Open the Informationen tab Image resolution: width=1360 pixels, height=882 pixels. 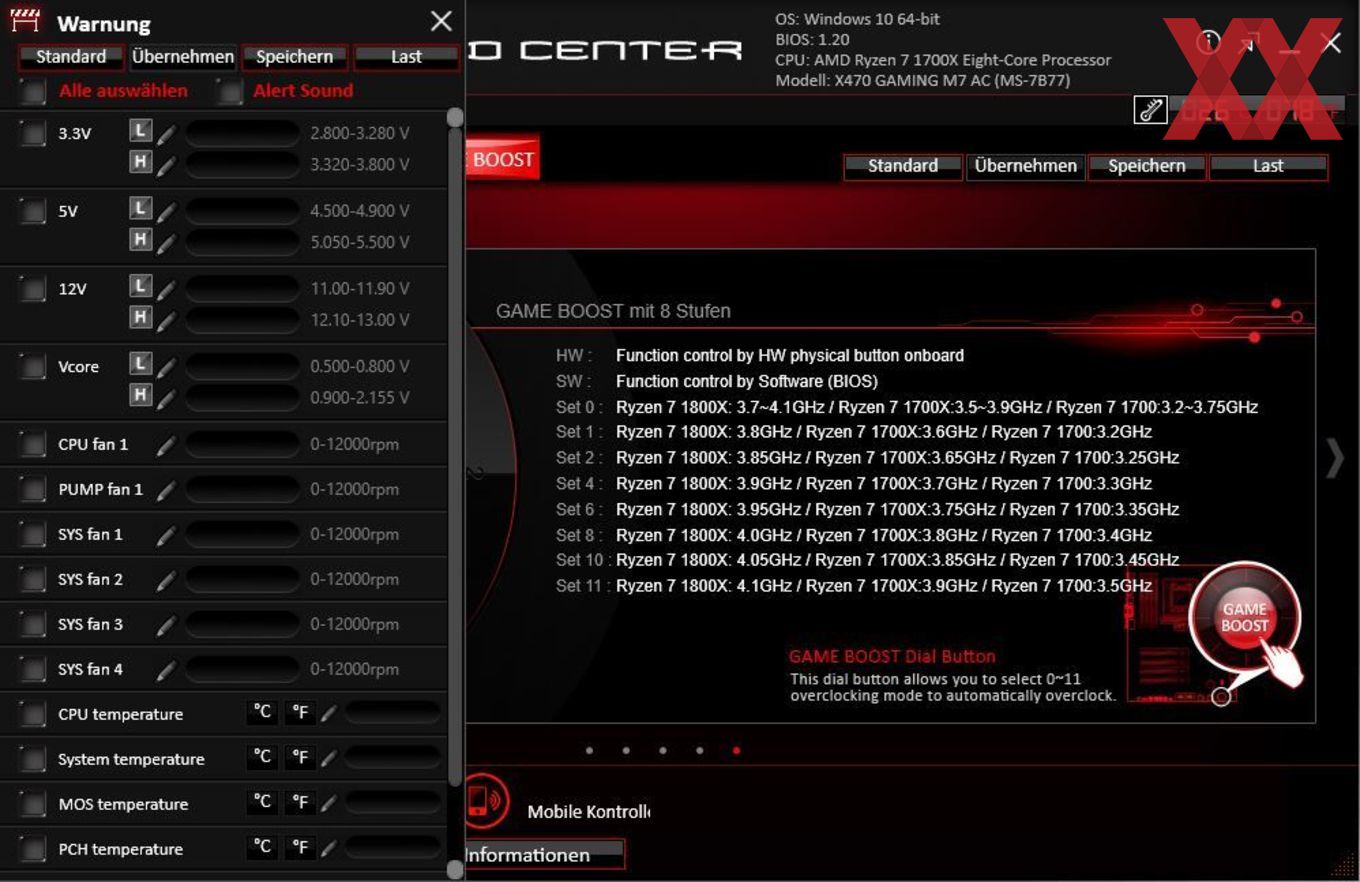tap(545, 855)
